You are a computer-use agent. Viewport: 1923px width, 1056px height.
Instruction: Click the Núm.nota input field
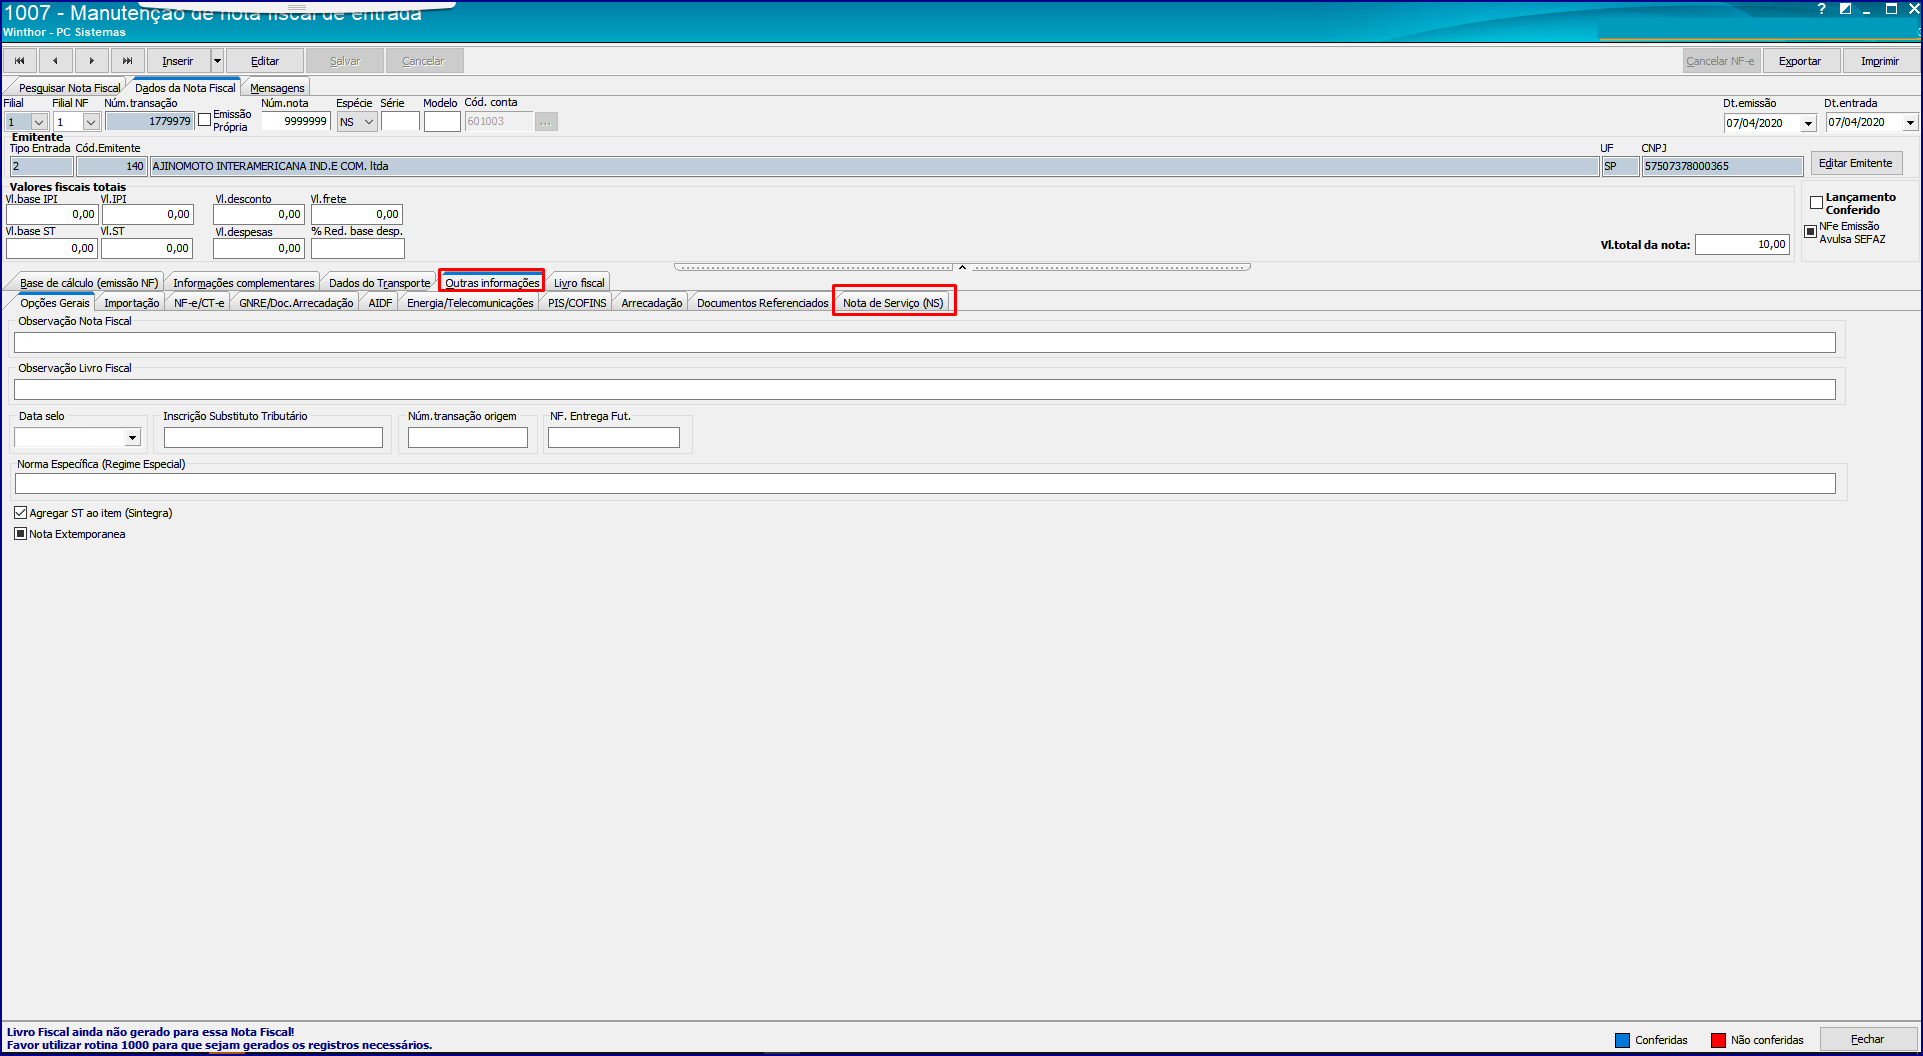[x=296, y=121]
